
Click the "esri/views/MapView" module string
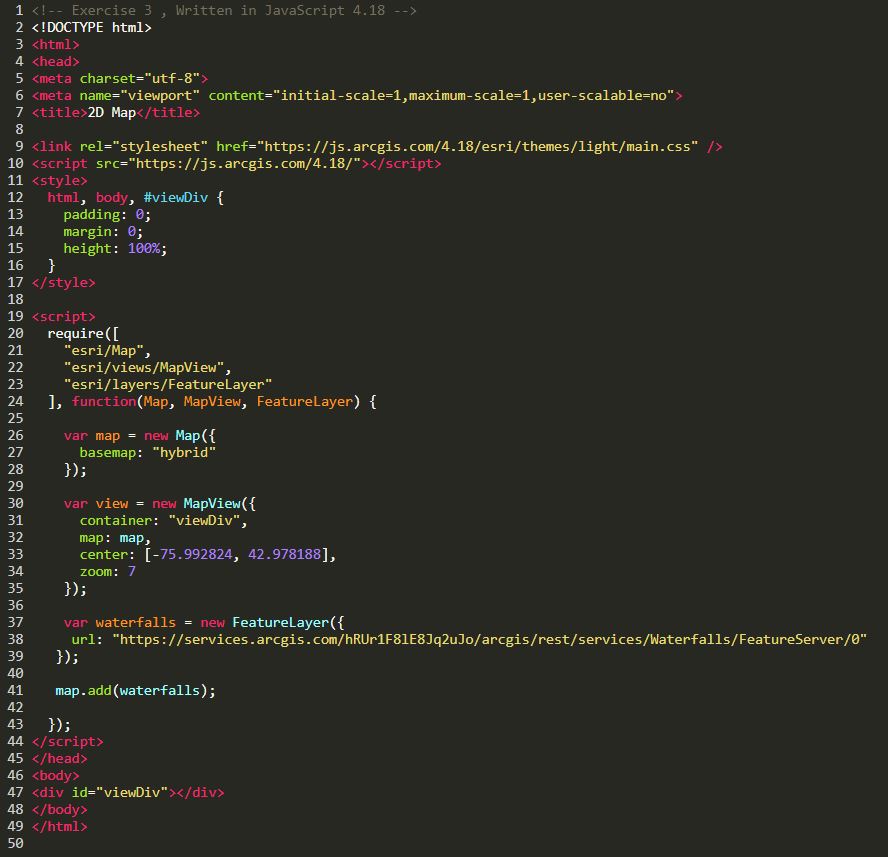coord(148,367)
